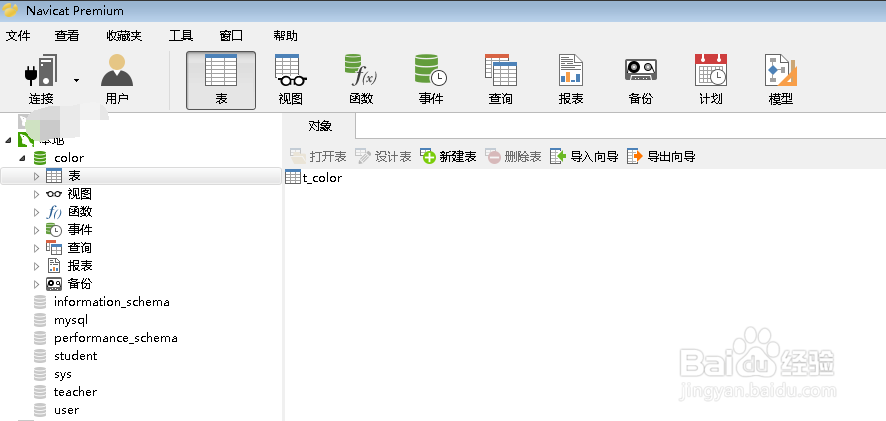The width and height of the screenshot is (886, 421).
Task: Open 查询 queries from the toolbar
Action: [x=501, y=80]
